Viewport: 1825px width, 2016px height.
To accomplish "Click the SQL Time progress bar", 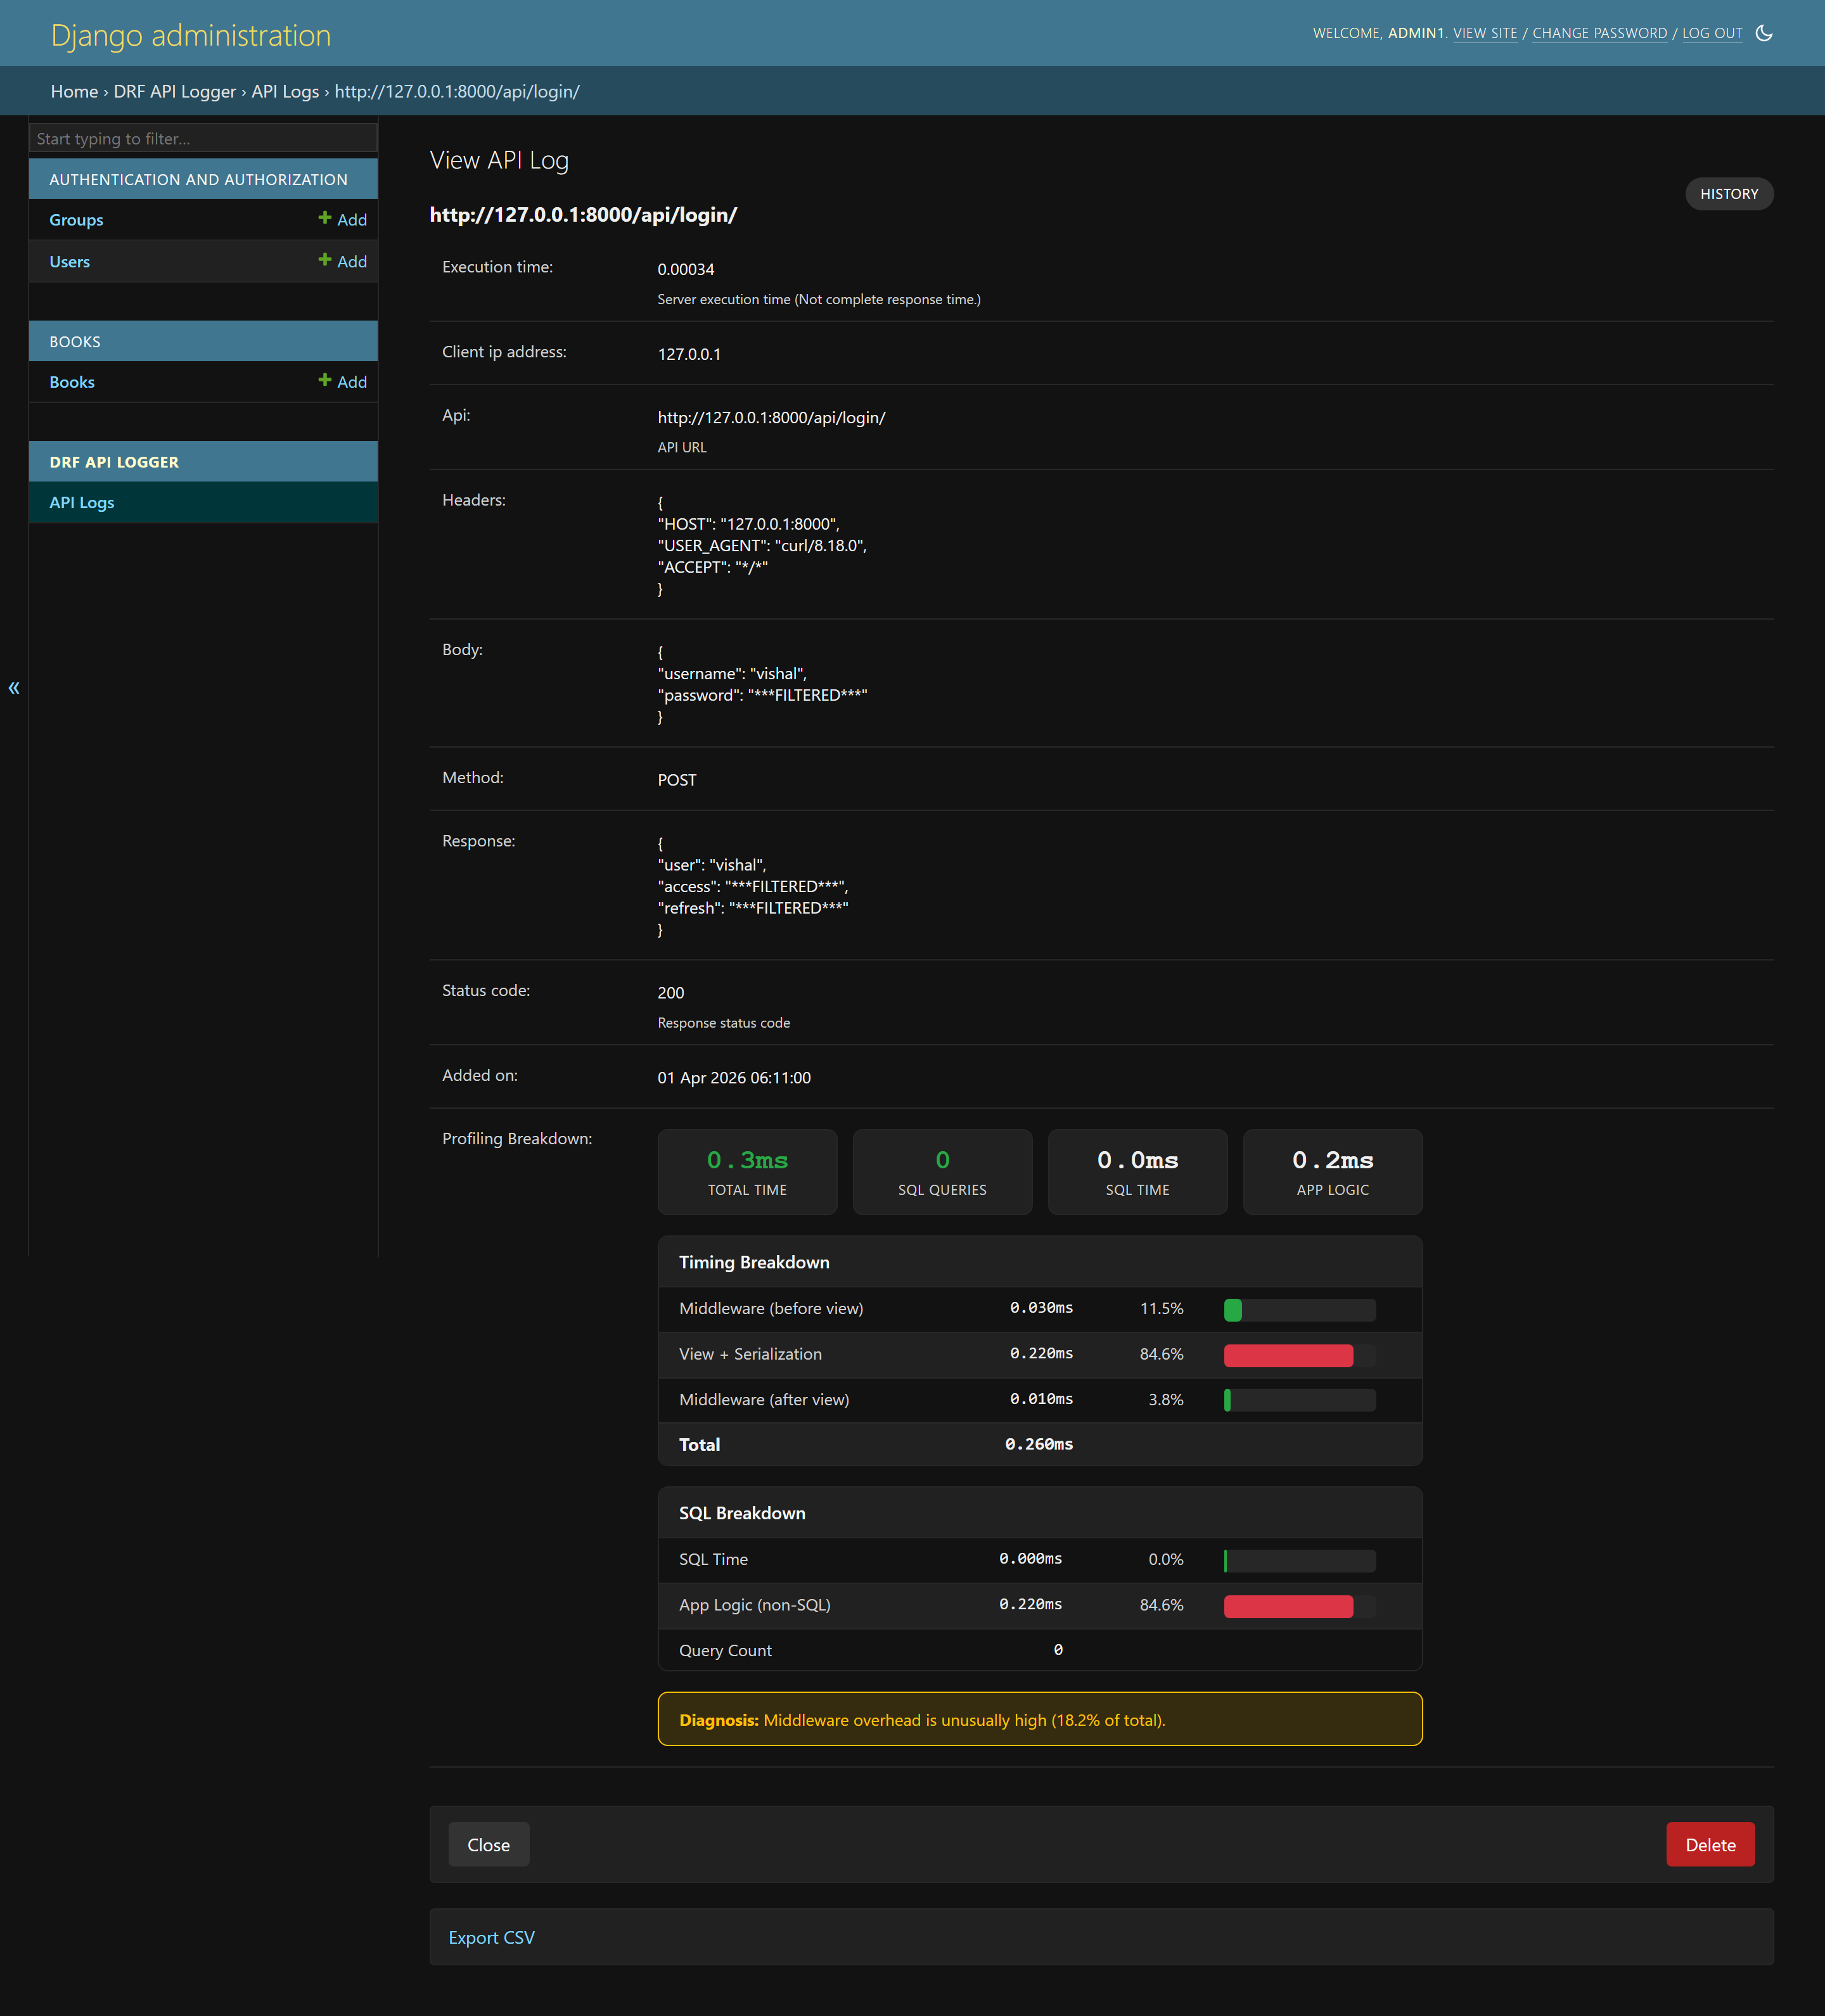I will click(x=1300, y=1560).
